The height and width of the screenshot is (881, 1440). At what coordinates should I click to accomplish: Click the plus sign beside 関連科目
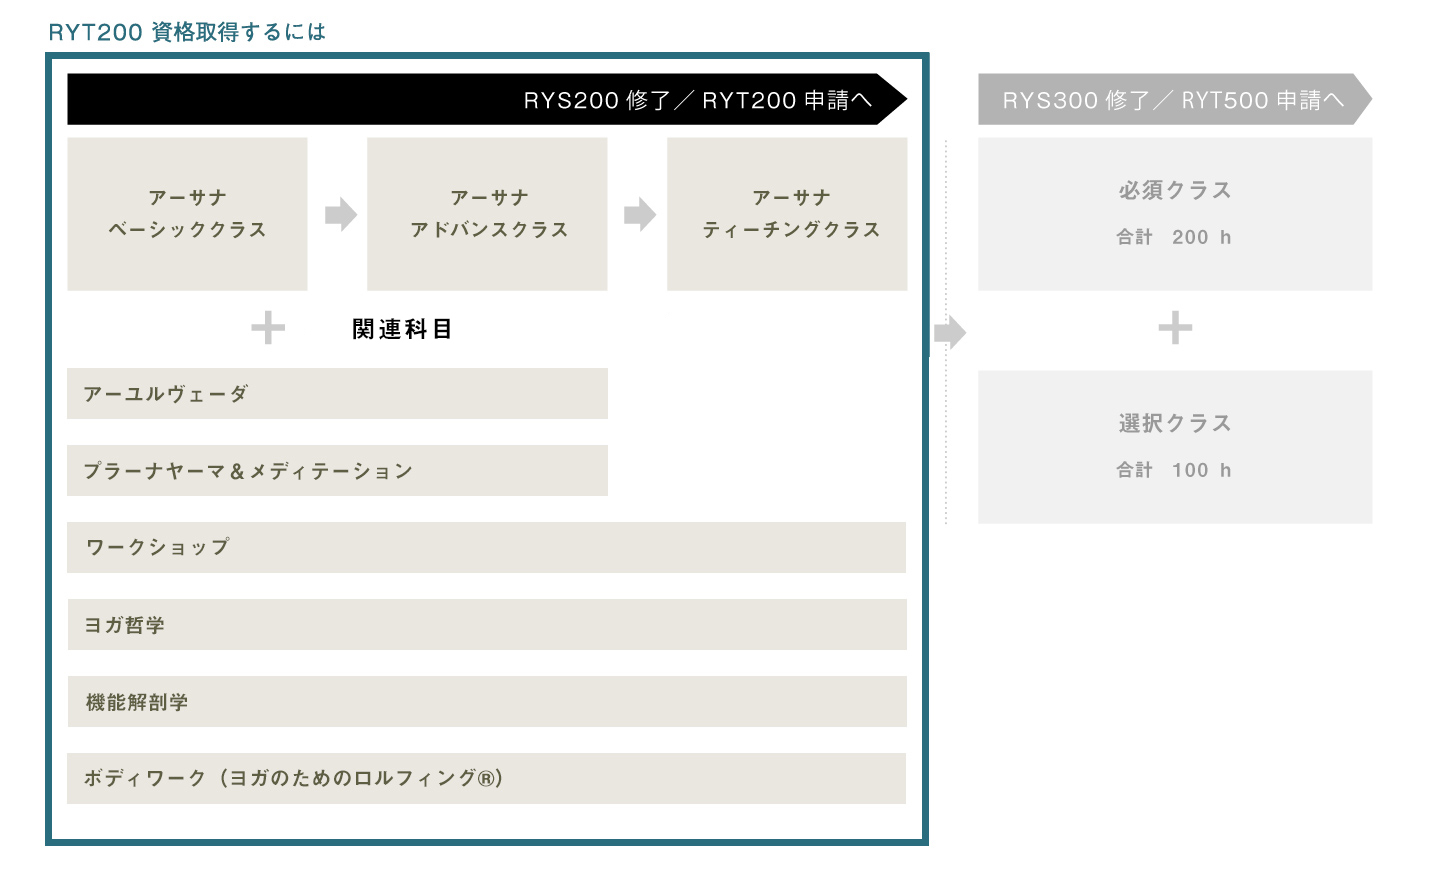click(268, 328)
